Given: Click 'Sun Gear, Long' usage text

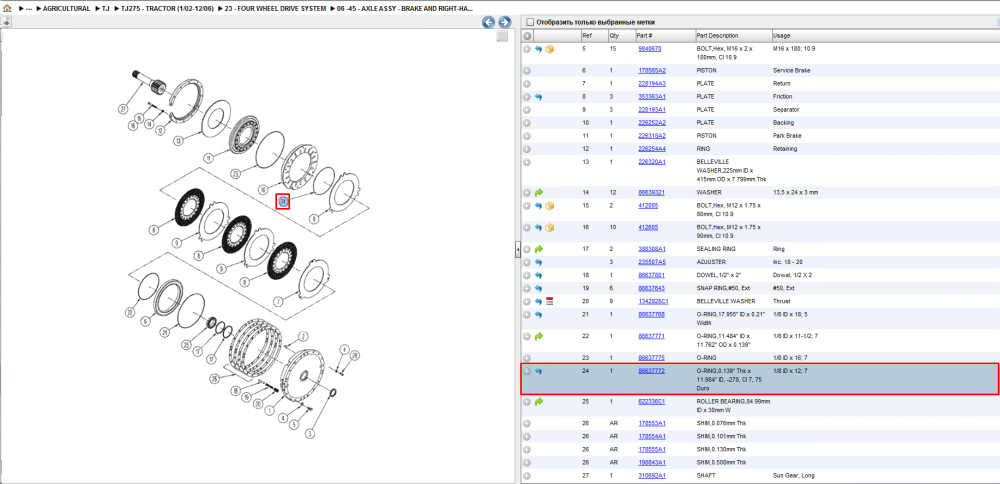Looking at the screenshot, I should [x=793, y=476].
